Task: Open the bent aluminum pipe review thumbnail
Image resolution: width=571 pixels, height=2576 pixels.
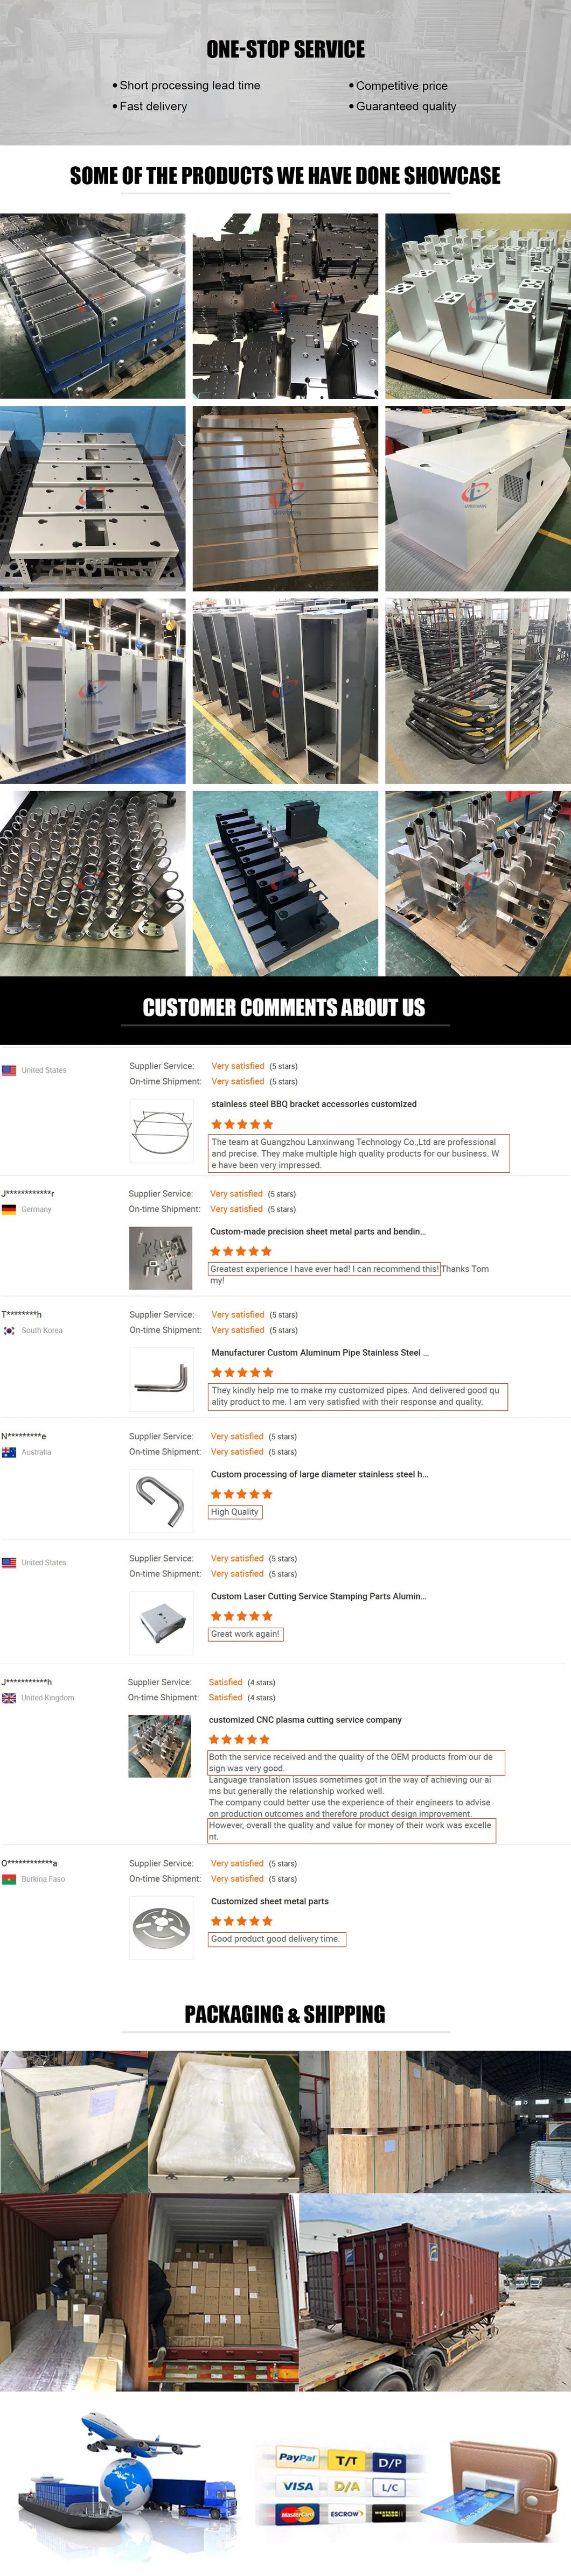Action: 161,1380
